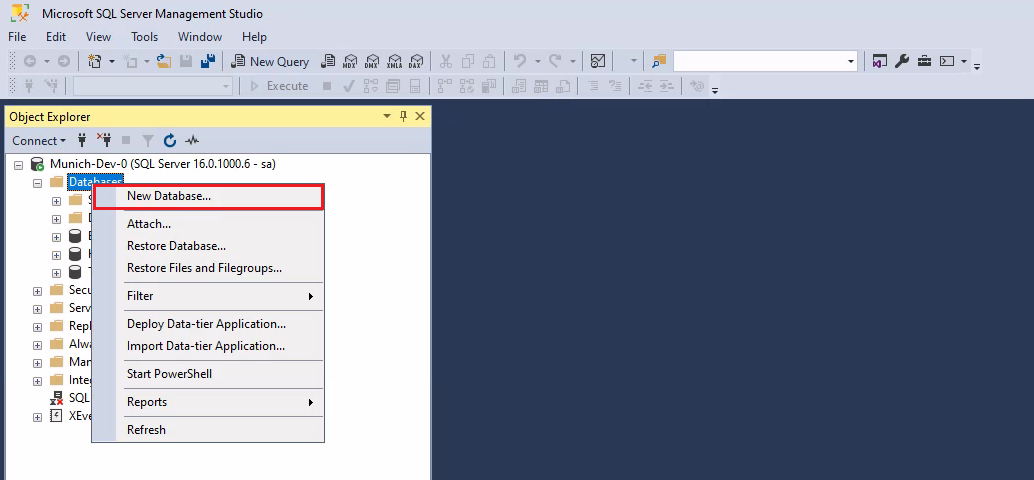
Task: Open the Command Window icon
Action: (947, 61)
